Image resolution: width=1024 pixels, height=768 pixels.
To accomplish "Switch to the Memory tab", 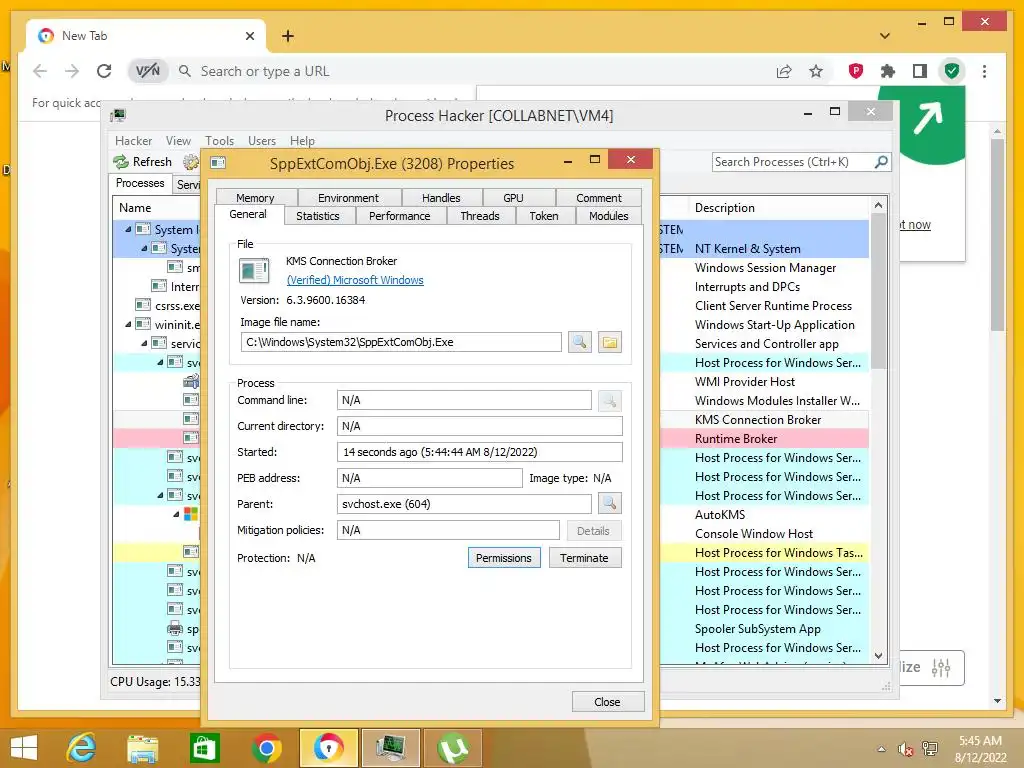I will point(255,198).
